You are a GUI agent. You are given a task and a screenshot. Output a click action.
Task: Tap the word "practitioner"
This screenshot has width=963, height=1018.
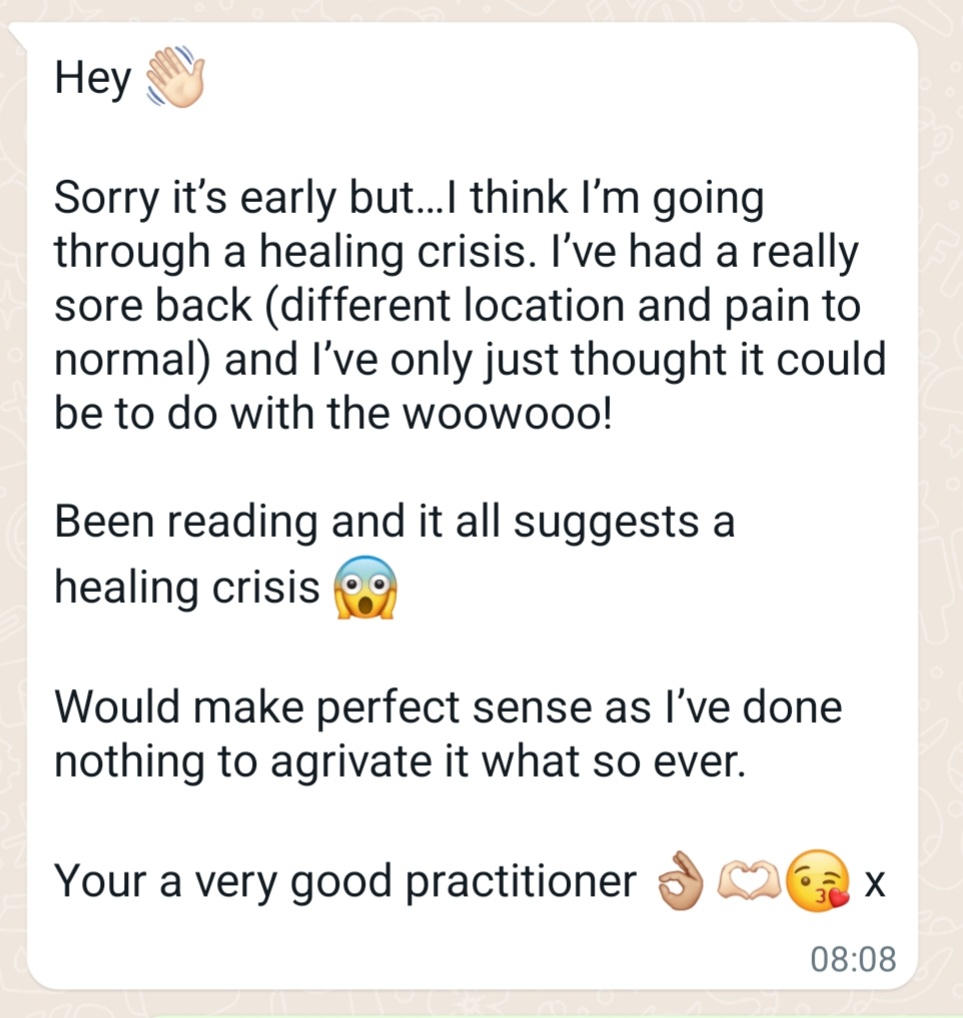(x=521, y=882)
